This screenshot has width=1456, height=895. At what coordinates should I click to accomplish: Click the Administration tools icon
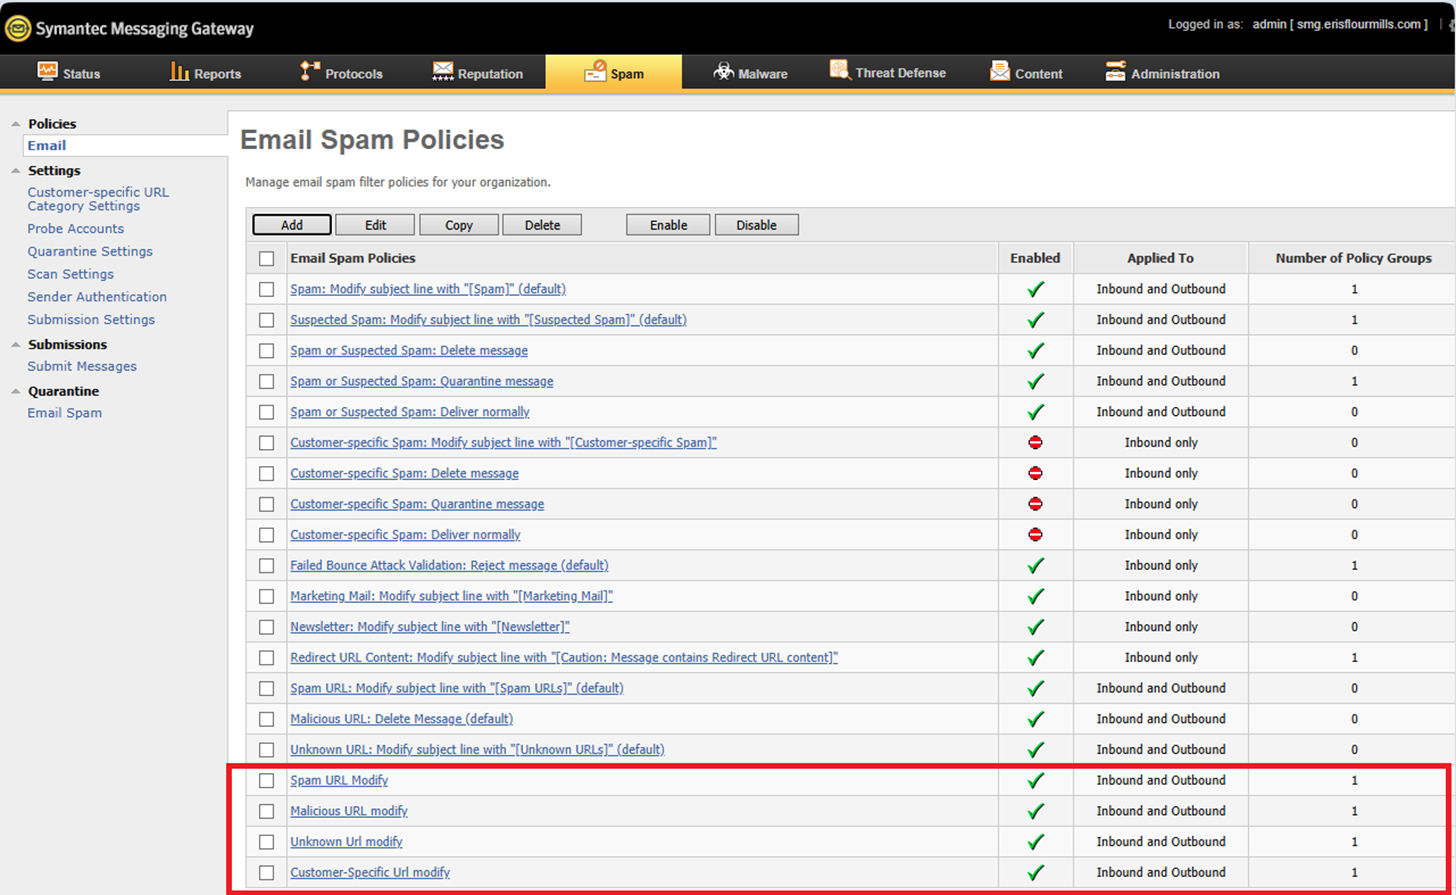click(1116, 71)
